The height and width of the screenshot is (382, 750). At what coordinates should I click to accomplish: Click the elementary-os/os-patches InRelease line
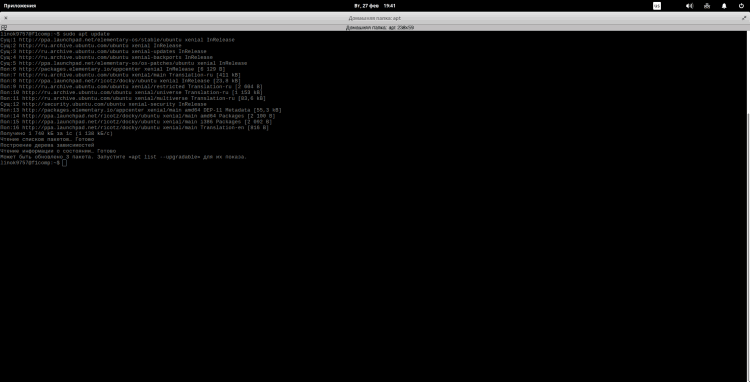123,63
